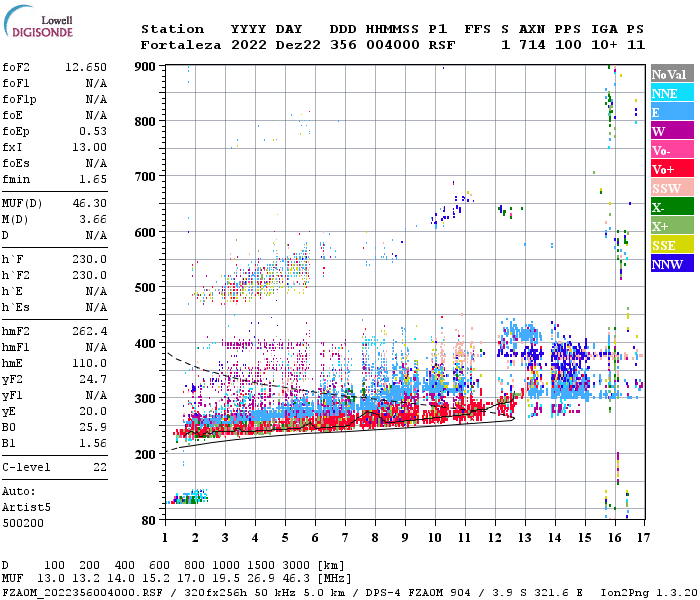This screenshot has height=600, width=700.
Task: Select the NNE legend swatch
Action: click(672, 93)
